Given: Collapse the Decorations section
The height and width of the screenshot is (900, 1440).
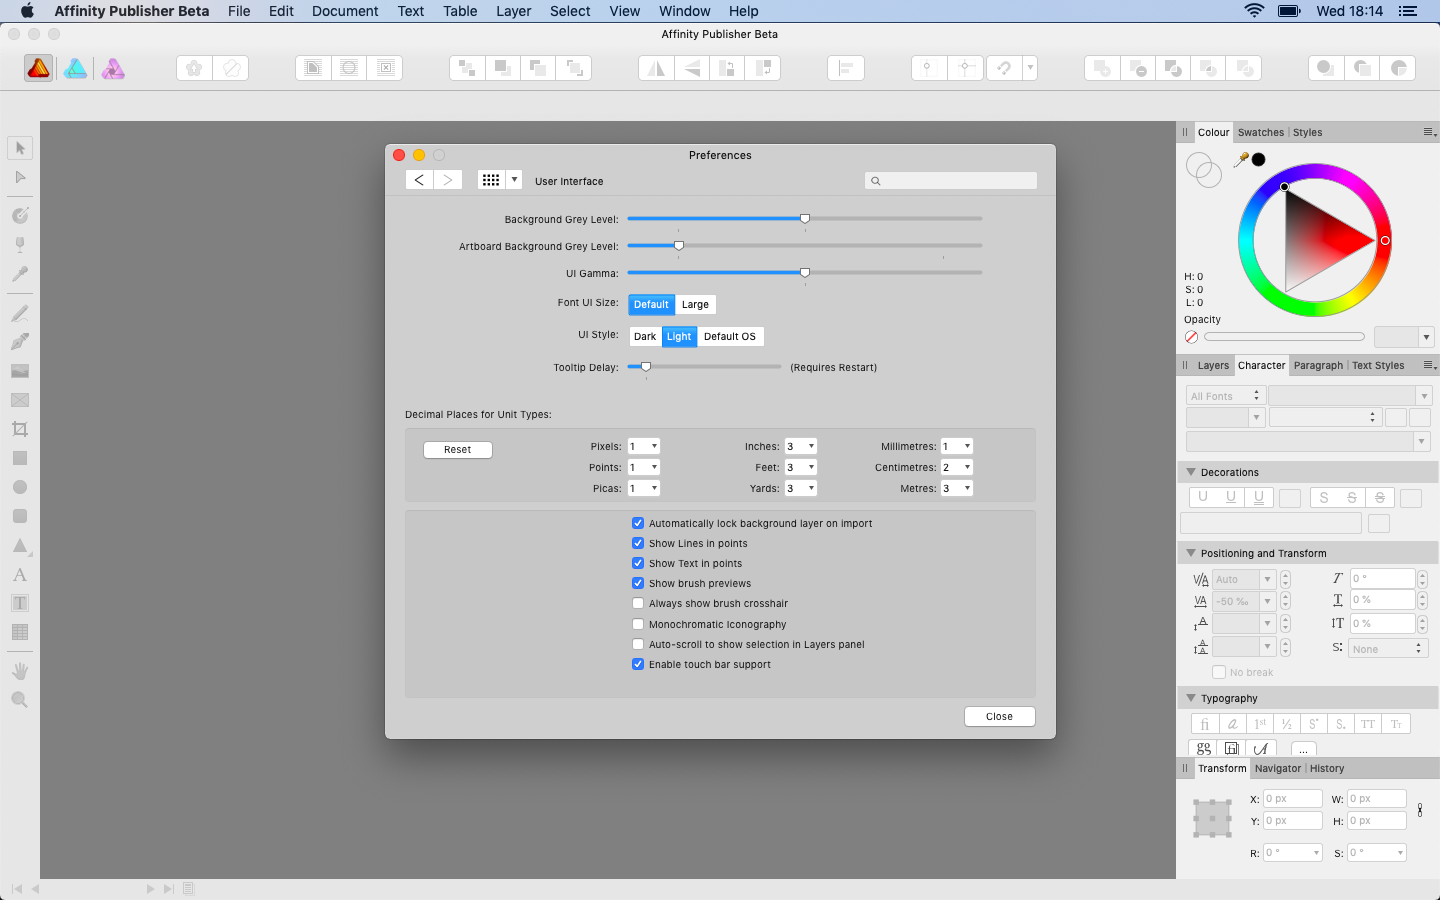Looking at the screenshot, I should pos(1191,472).
